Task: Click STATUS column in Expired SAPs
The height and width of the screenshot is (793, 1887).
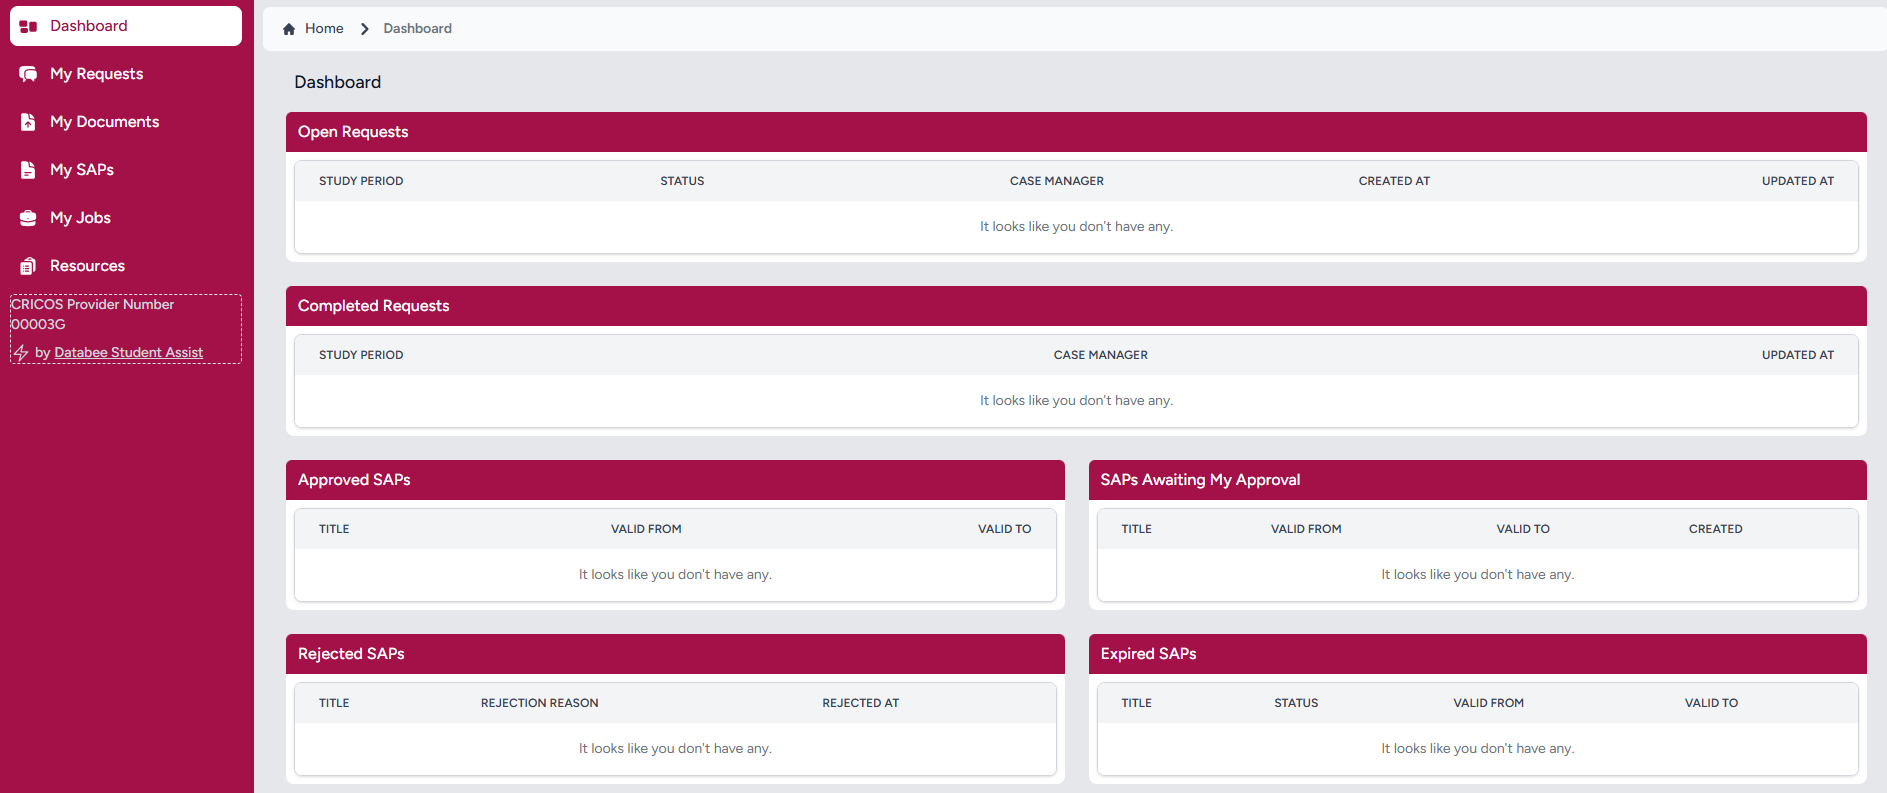Action: [1296, 703]
